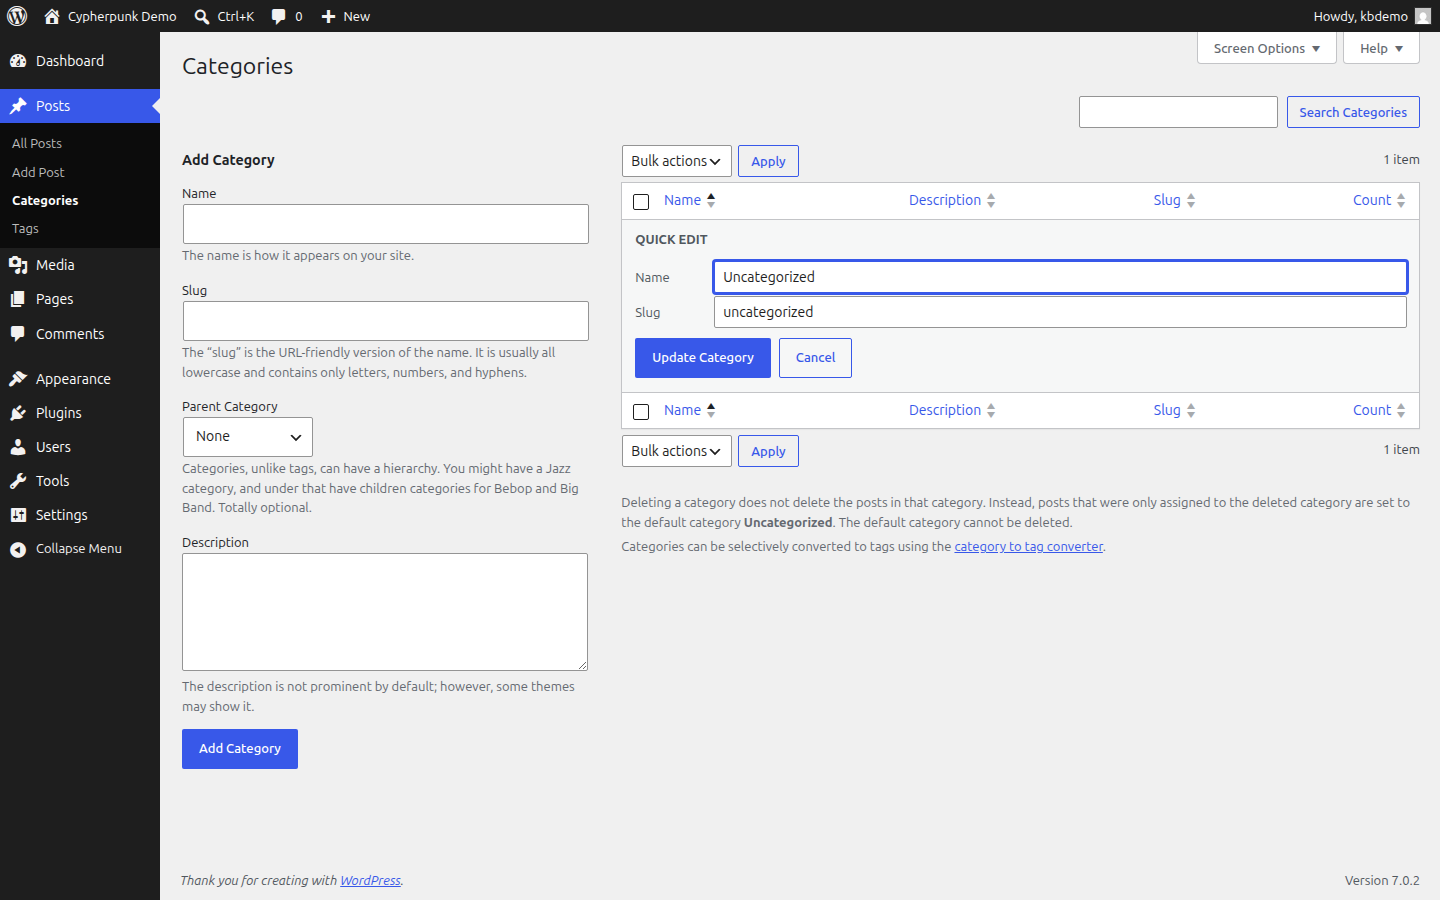Open the Dashboard menu
The height and width of the screenshot is (900, 1440).
tap(80, 61)
